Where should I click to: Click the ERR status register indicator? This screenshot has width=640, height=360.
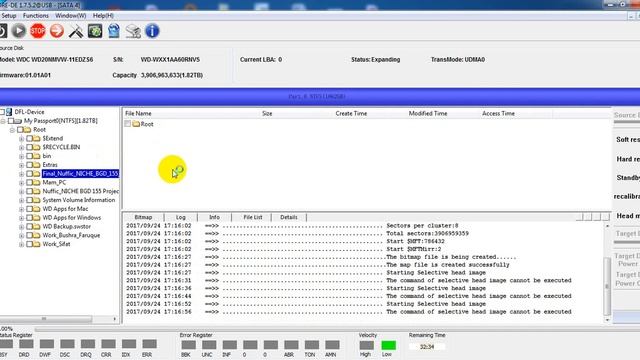click(x=149, y=344)
